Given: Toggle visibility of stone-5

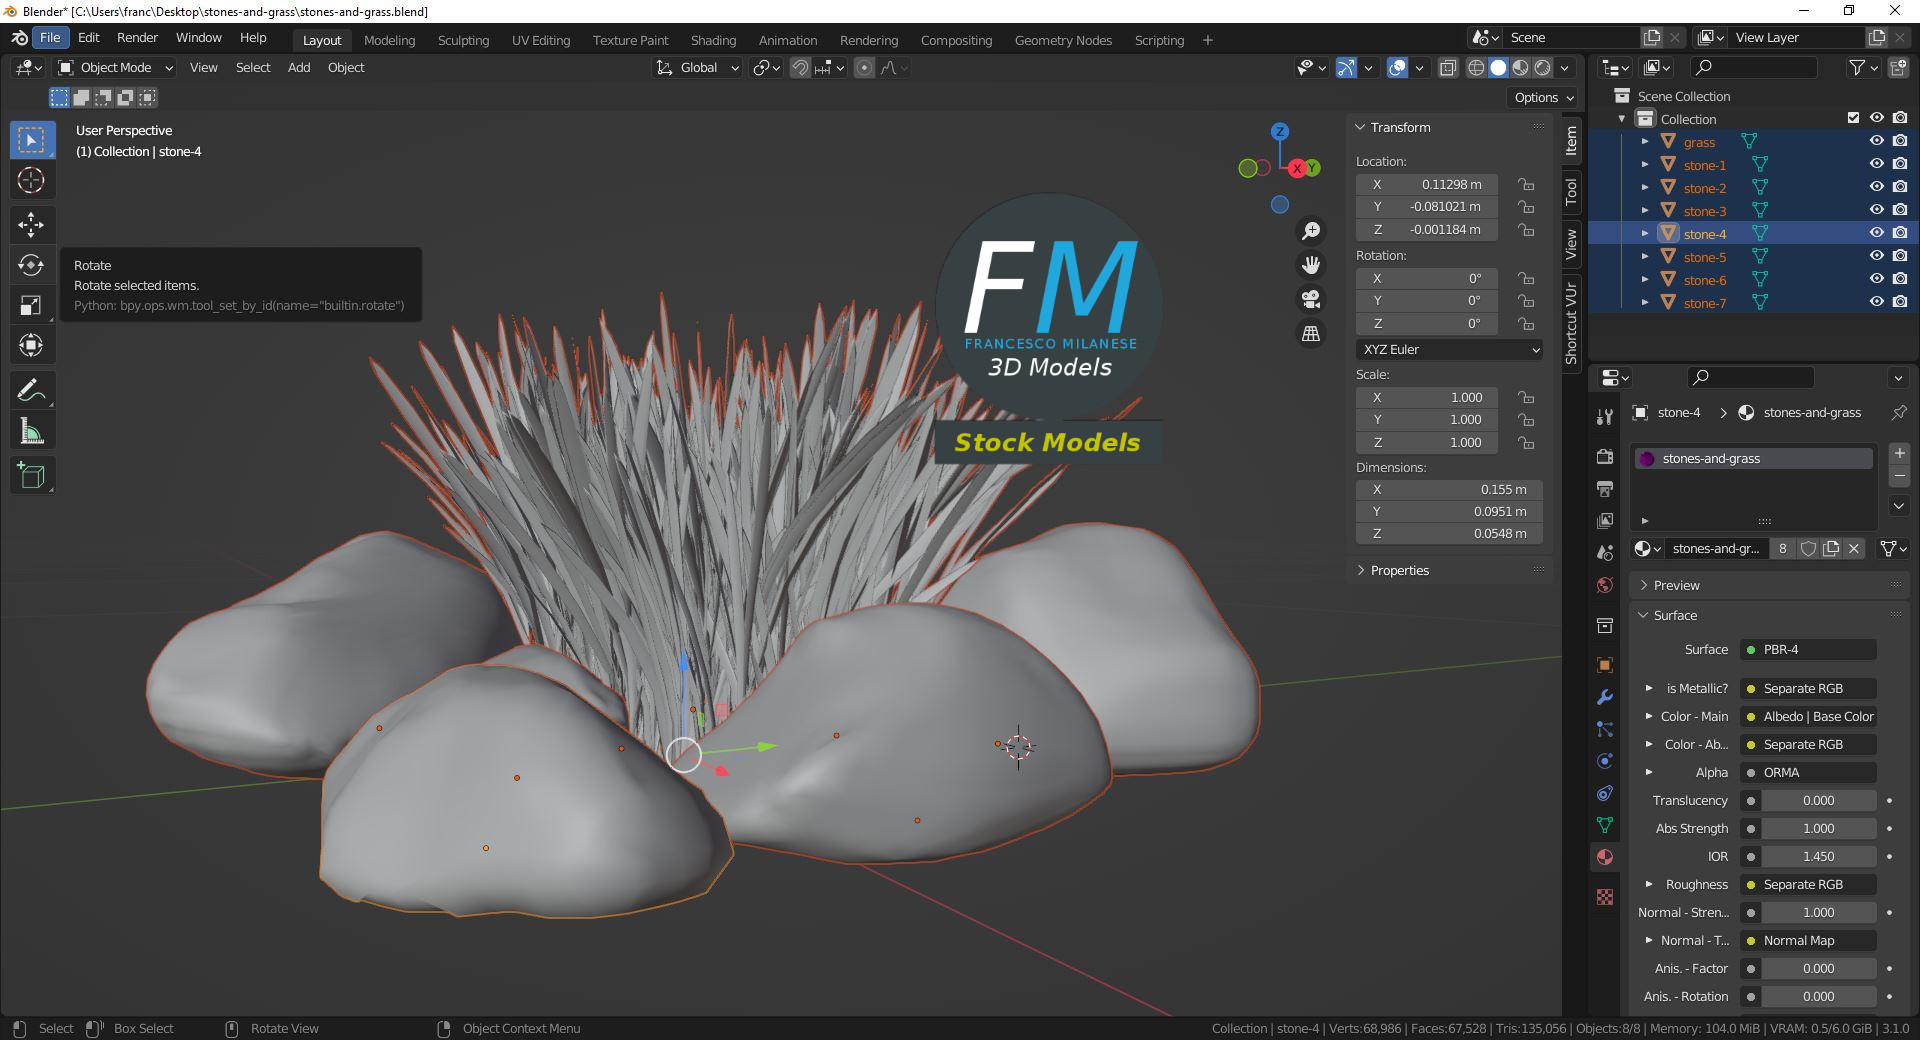Looking at the screenshot, I should click(x=1876, y=256).
